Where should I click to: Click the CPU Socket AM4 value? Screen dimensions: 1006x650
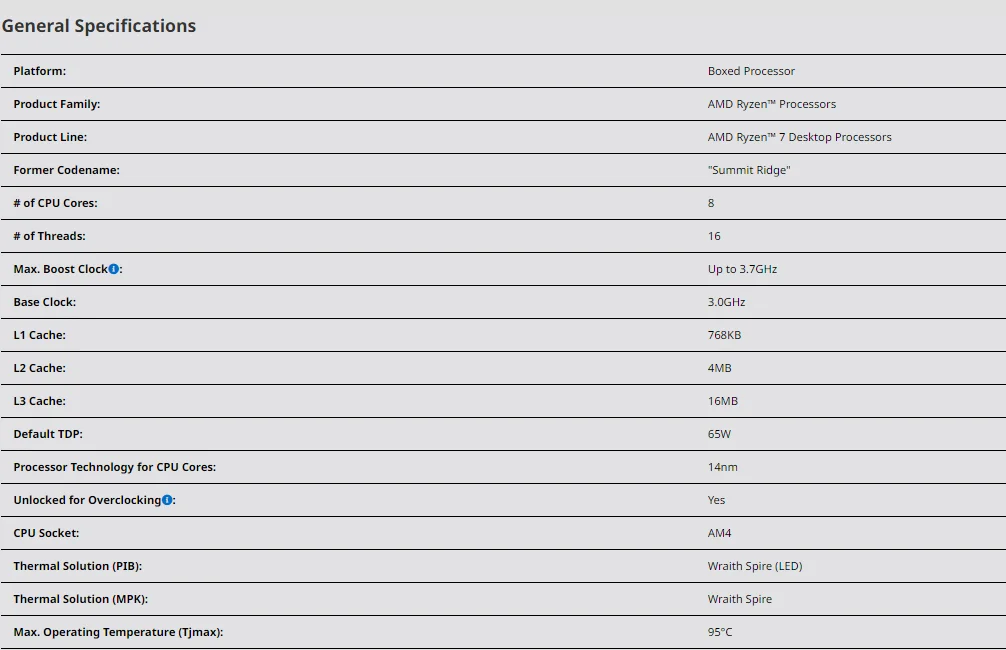point(719,533)
